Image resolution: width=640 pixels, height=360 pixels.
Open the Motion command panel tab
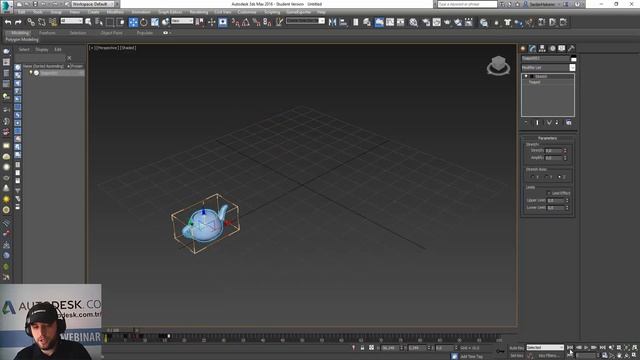[x=552, y=49]
